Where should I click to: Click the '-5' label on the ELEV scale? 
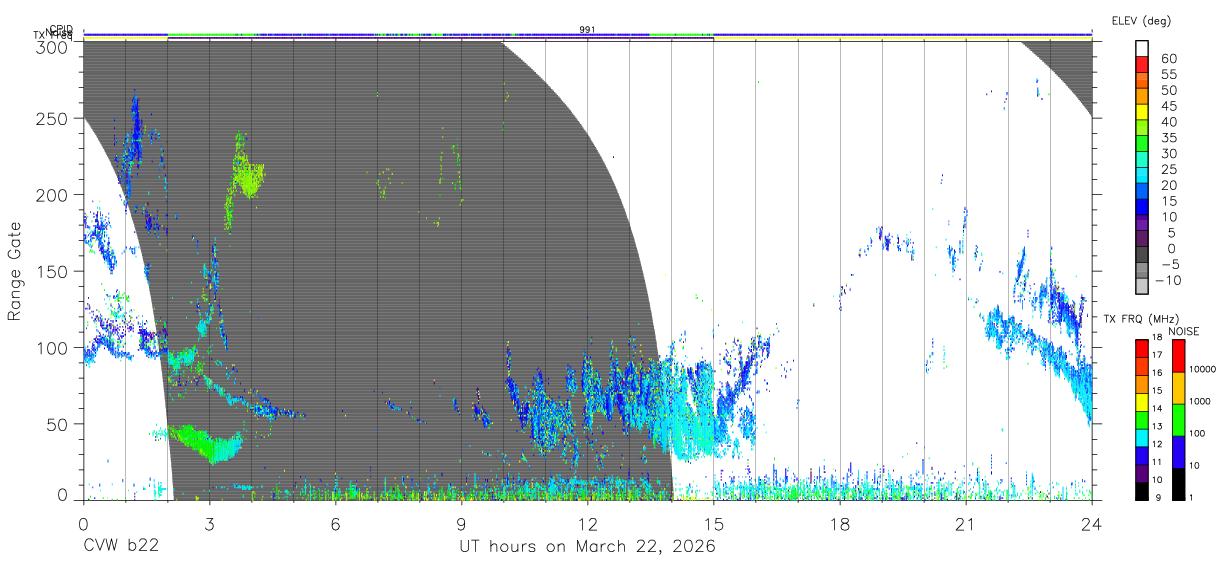(x=1169, y=264)
